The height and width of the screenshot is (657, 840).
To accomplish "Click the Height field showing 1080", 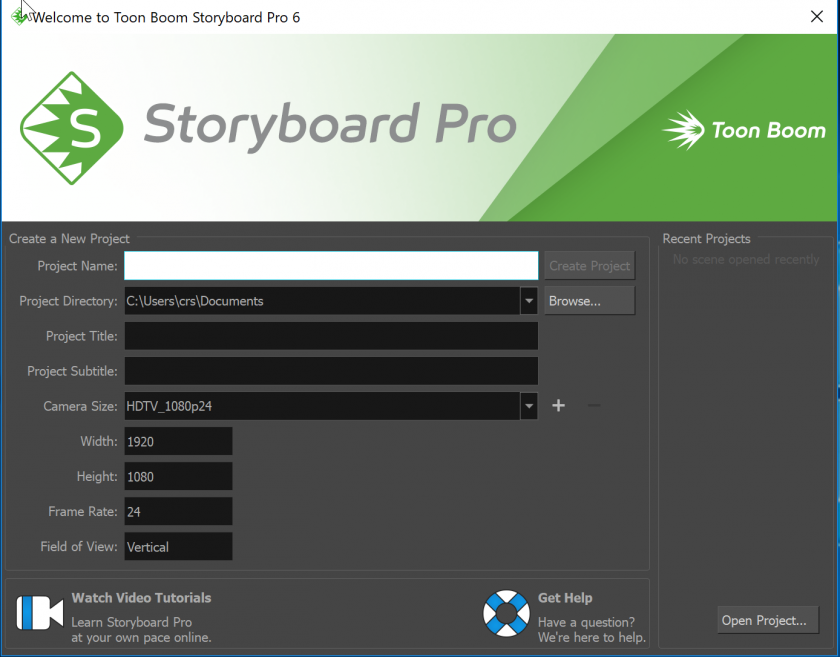I will click(x=178, y=476).
